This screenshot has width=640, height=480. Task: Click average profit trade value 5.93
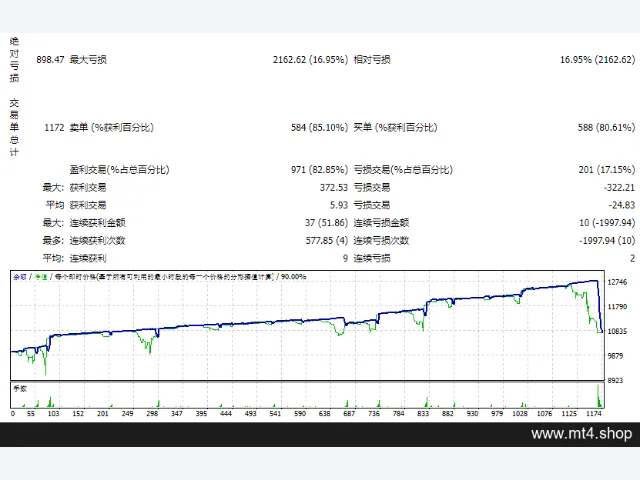coord(339,205)
